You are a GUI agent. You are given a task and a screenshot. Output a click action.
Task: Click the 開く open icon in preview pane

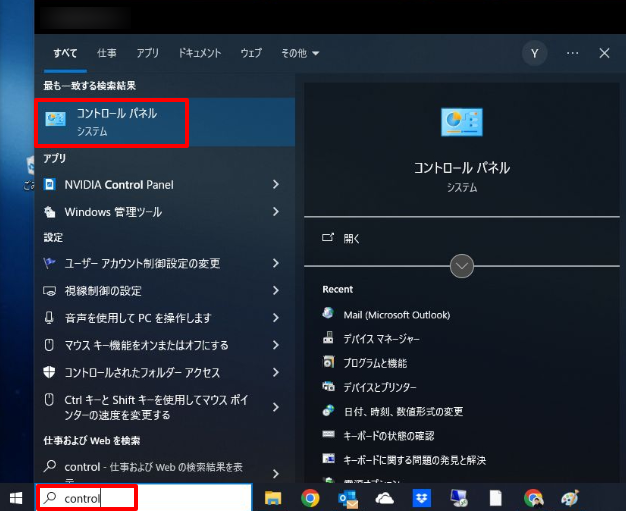[x=328, y=238]
